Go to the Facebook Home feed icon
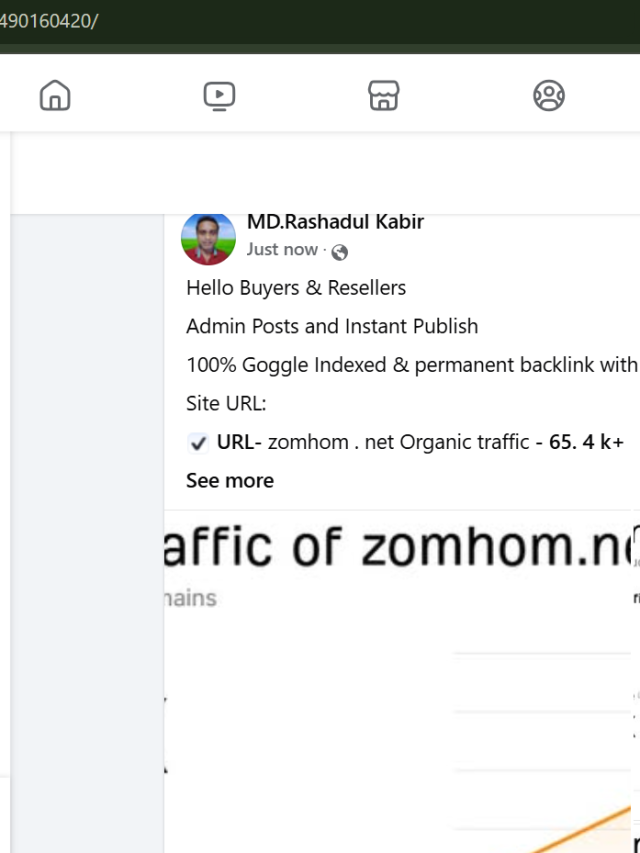640x853 pixels. coord(55,96)
